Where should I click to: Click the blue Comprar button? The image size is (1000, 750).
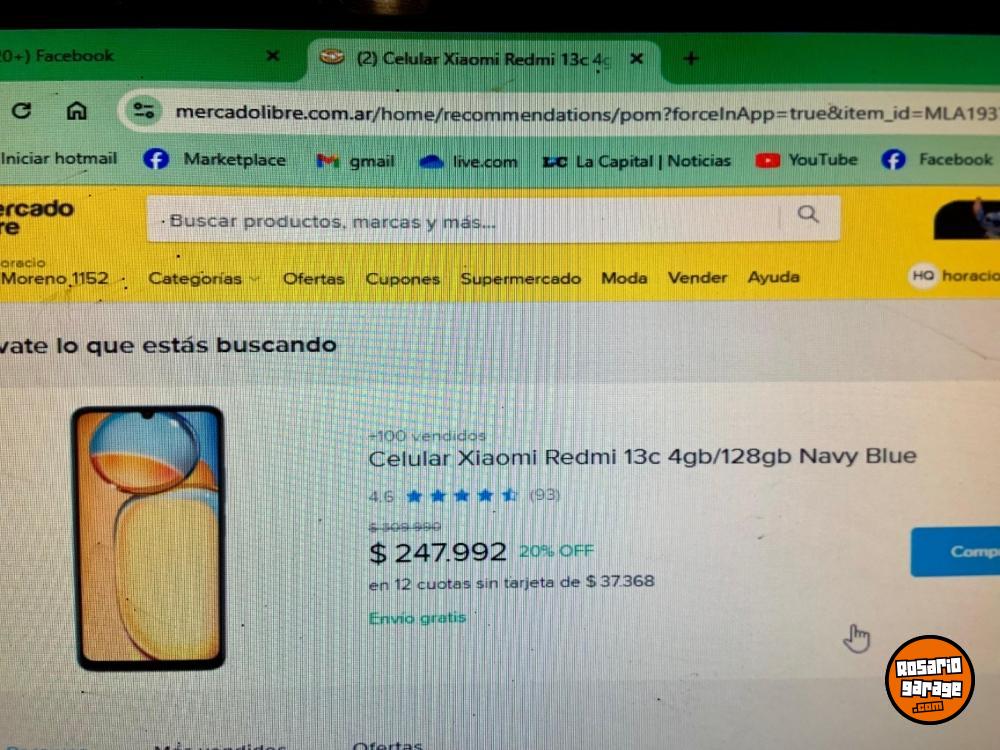pyautogui.click(x=955, y=552)
